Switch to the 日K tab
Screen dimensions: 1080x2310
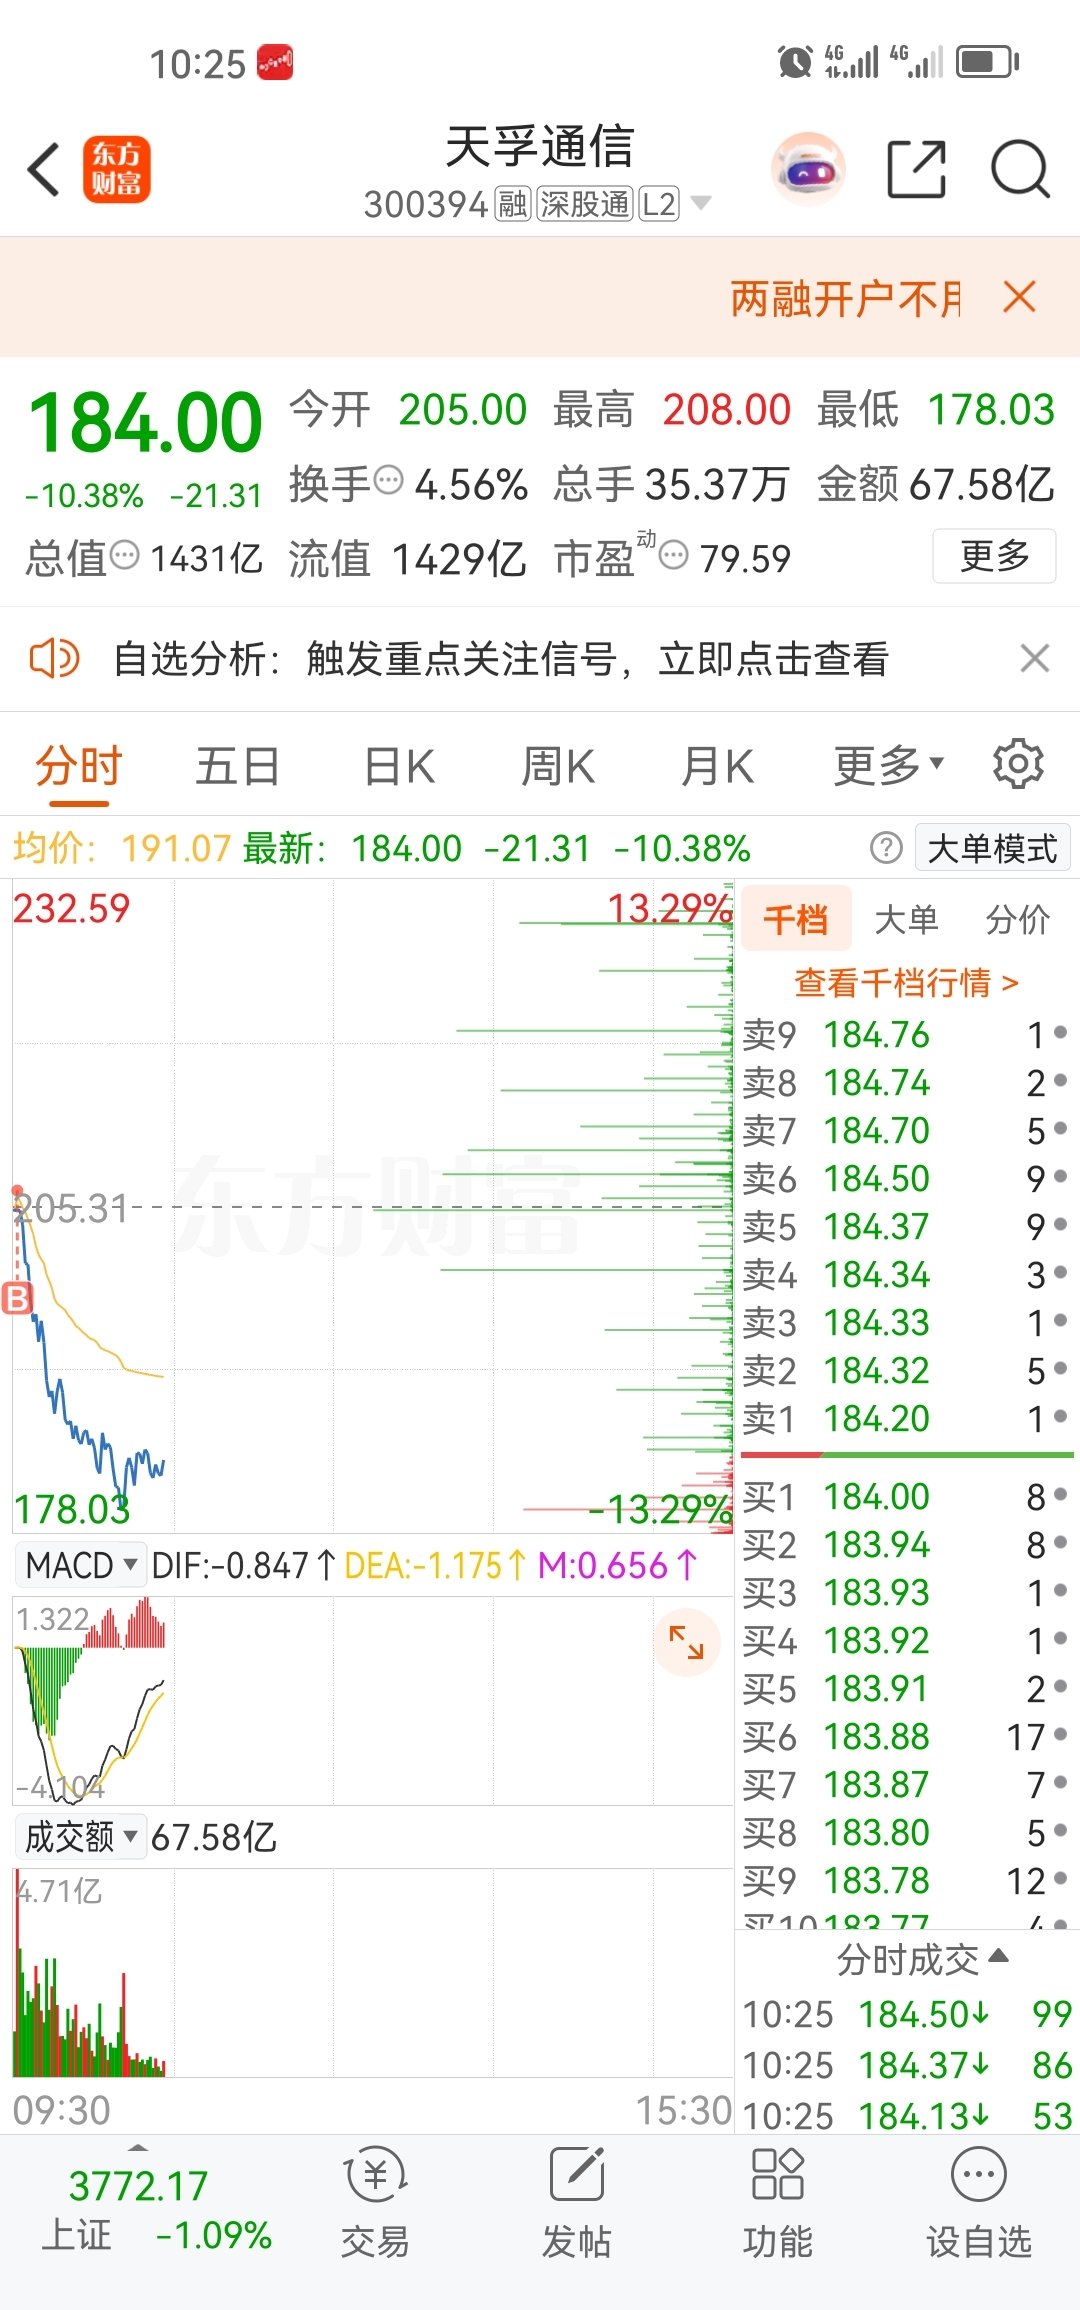coord(399,767)
